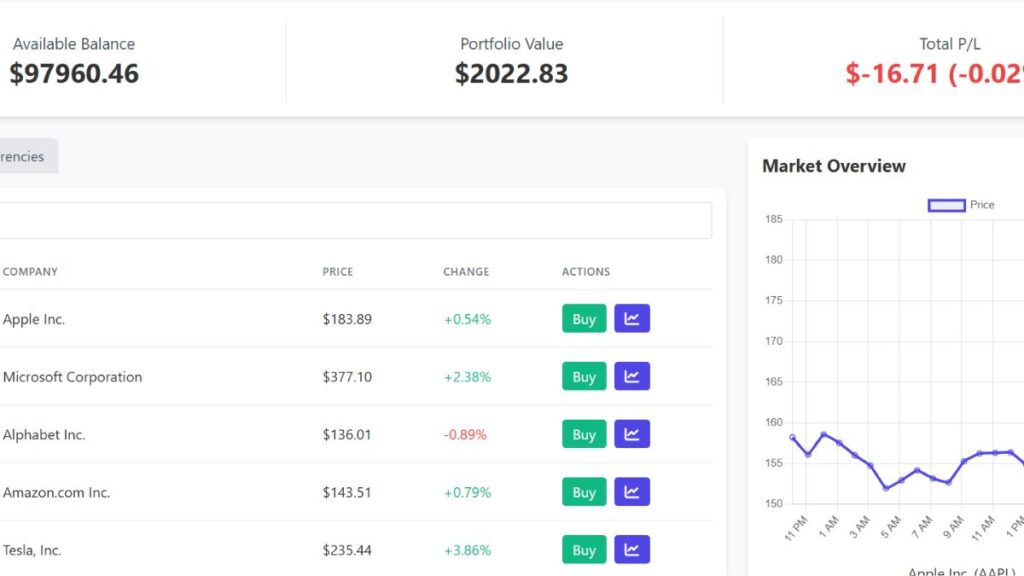Click the 5 AM x-axis label
This screenshot has height=576, width=1024.
click(890, 527)
